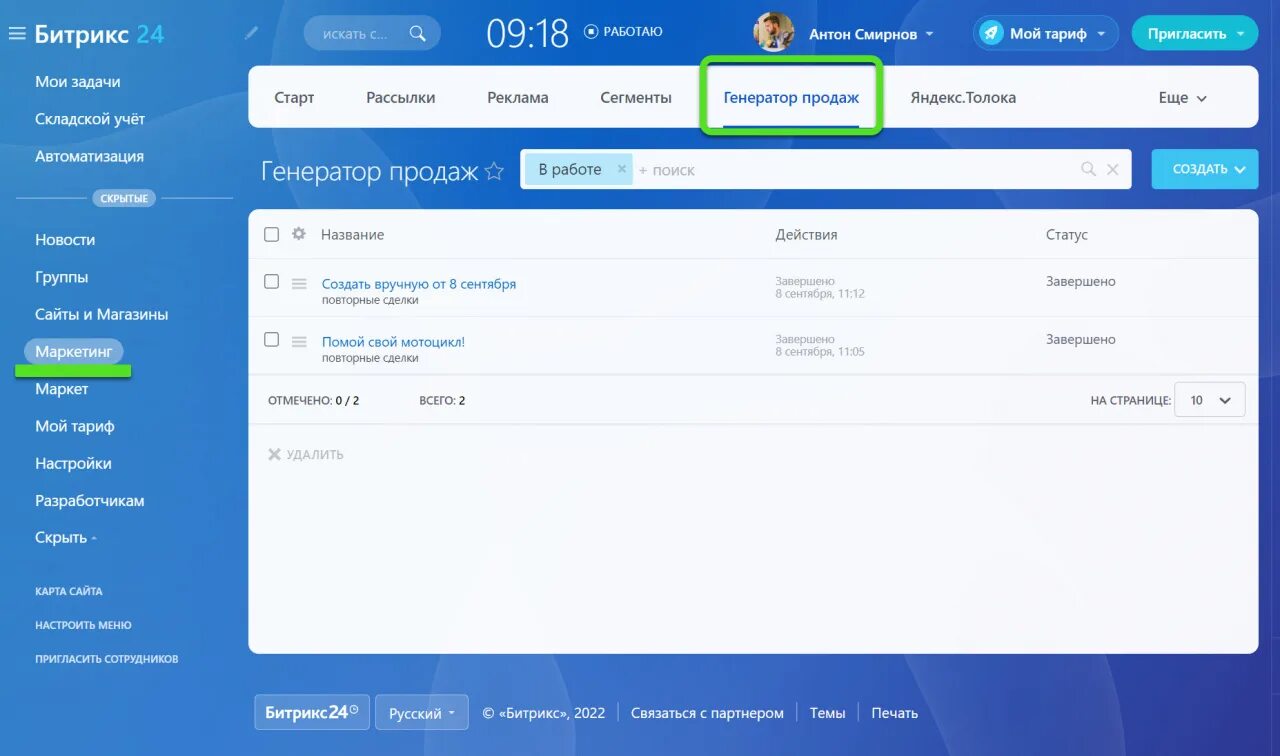The width and height of the screenshot is (1280, 756).
Task: Switch to the Реклама tab
Action: click(x=518, y=98)
